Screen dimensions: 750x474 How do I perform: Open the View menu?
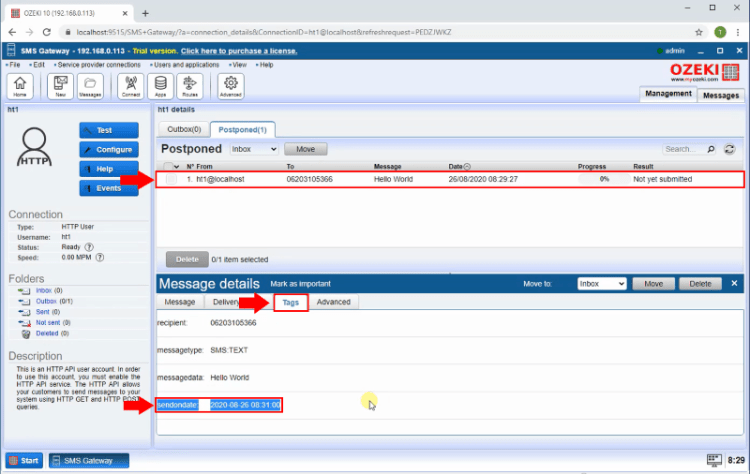pos(239,65)
